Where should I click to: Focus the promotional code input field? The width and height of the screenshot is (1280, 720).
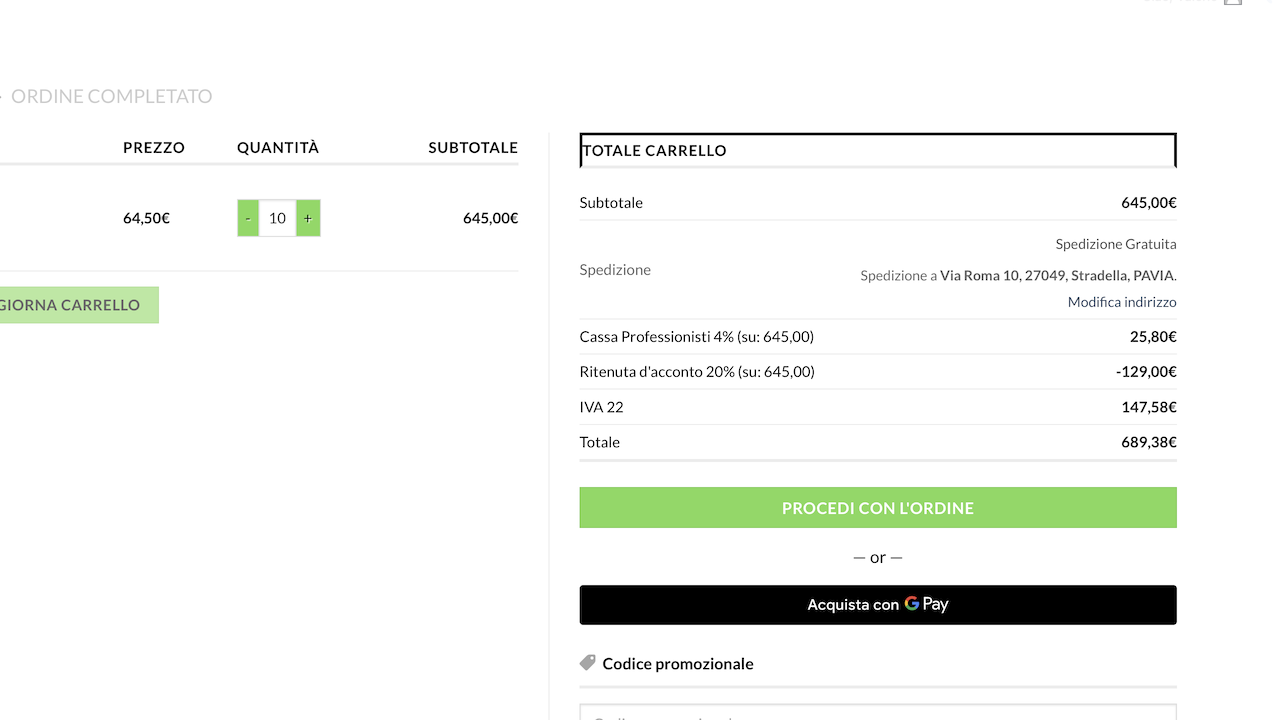tap(877, 713)
